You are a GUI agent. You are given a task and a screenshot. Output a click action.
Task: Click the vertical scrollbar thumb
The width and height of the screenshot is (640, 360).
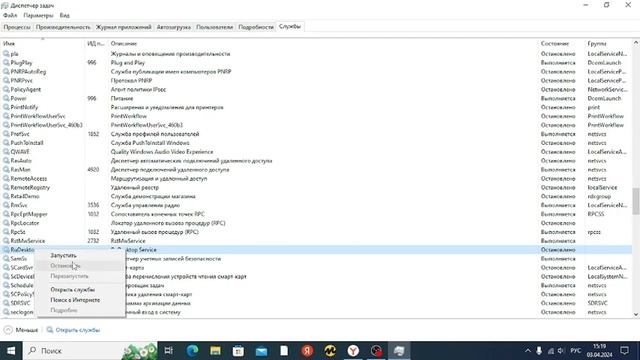(x=636, y=201)
